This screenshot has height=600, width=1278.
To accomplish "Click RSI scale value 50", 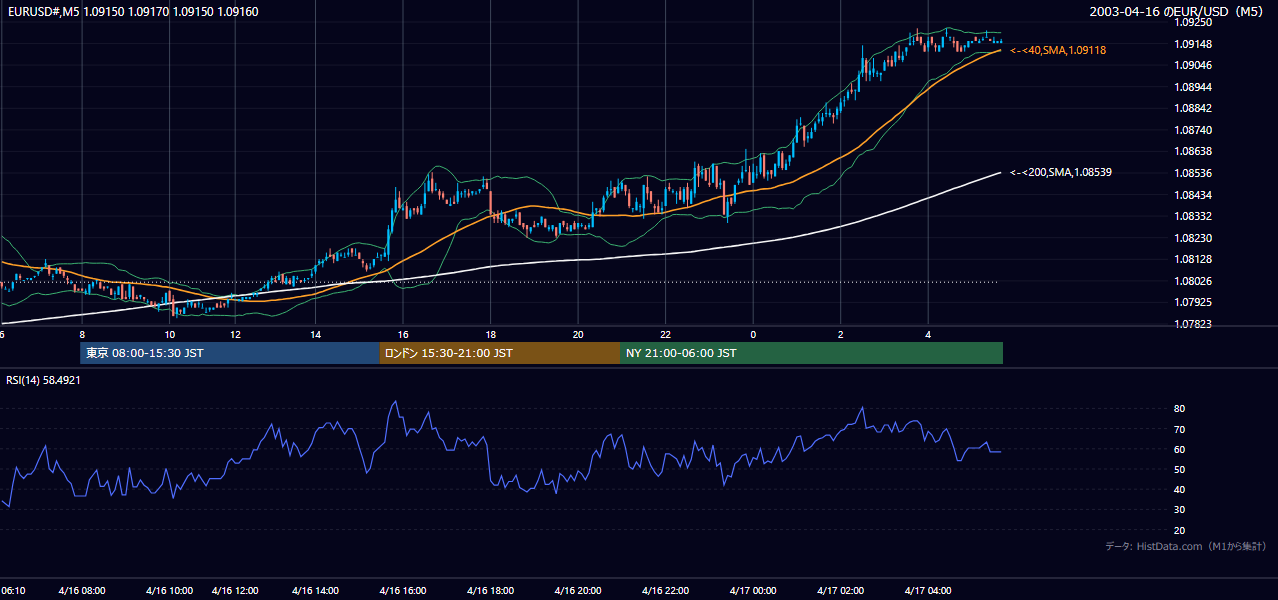I will (x=1180, y=470).
